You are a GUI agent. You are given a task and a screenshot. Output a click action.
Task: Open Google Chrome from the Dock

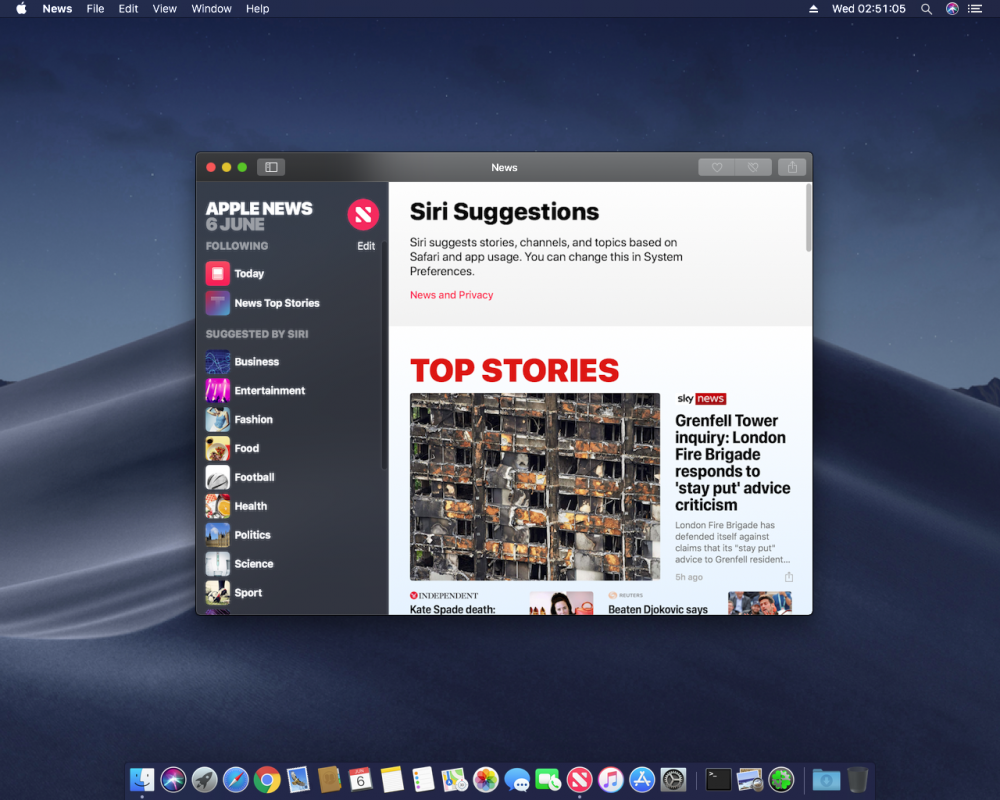[267, 780]
